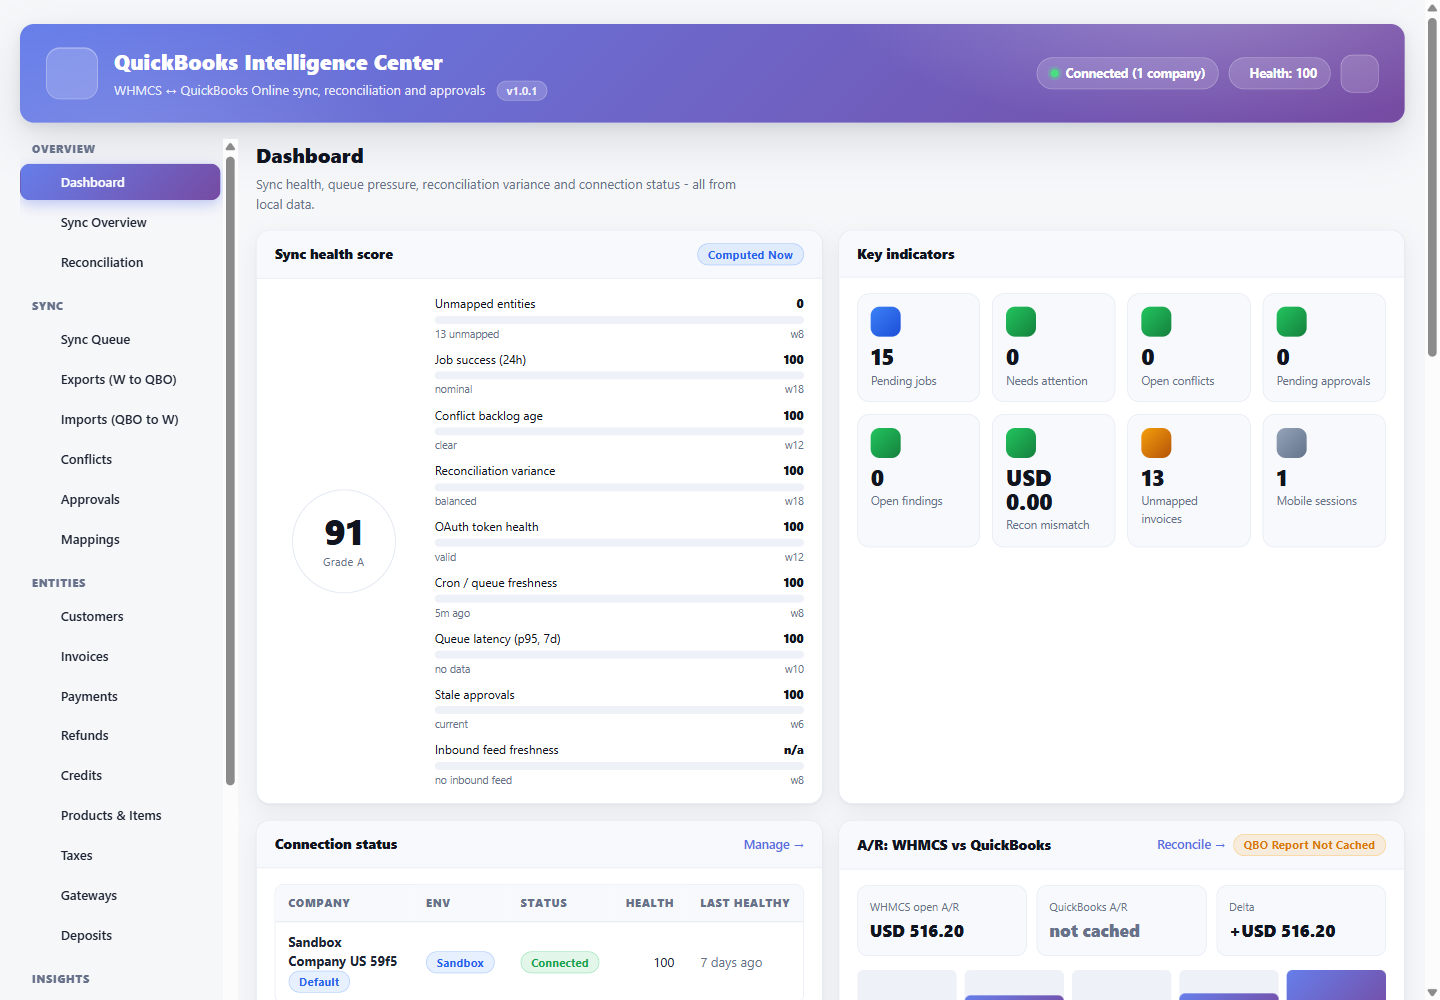Click QBO Report Not Cached badge
This screenshot has height=1000, width=1440.
tap(1309, 845)
